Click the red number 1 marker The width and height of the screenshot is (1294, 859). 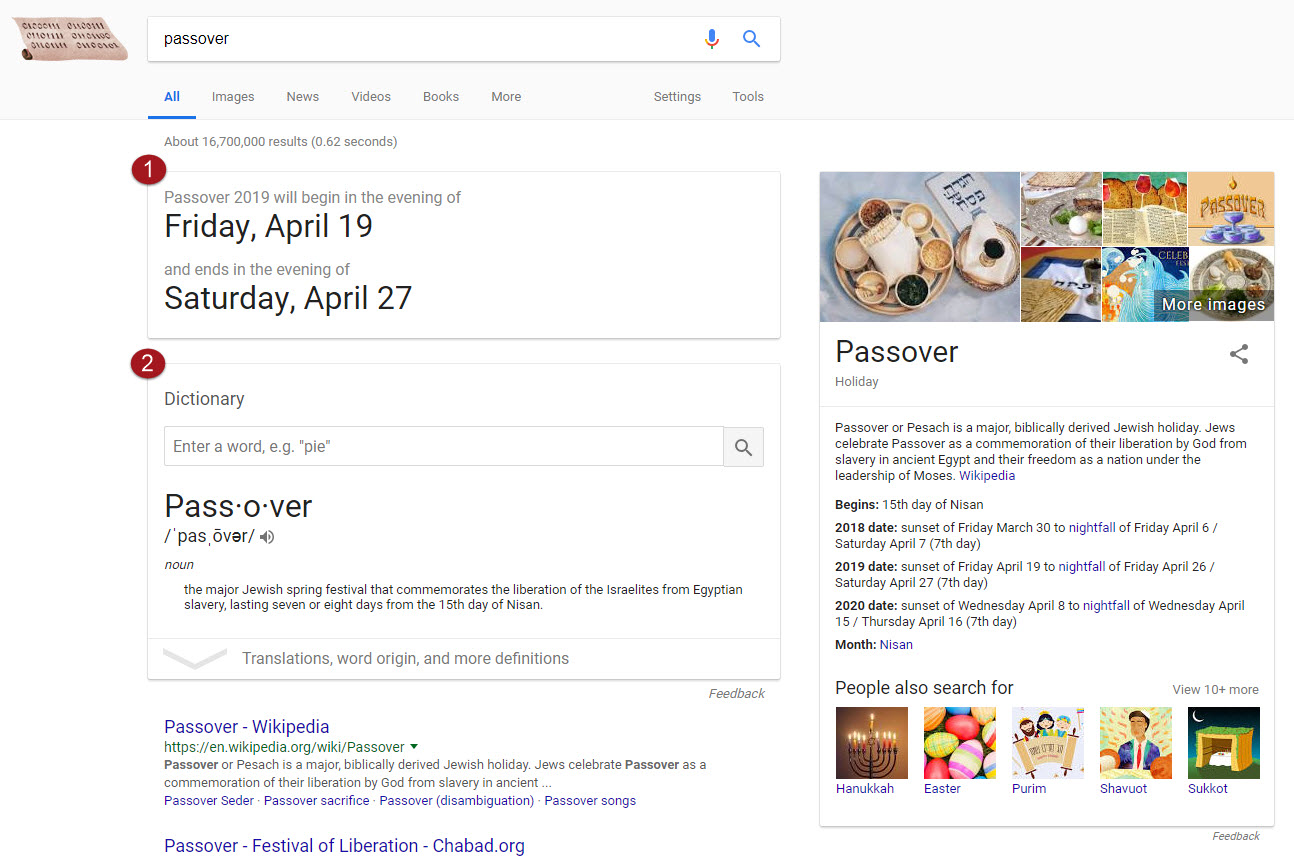(148, 171)
